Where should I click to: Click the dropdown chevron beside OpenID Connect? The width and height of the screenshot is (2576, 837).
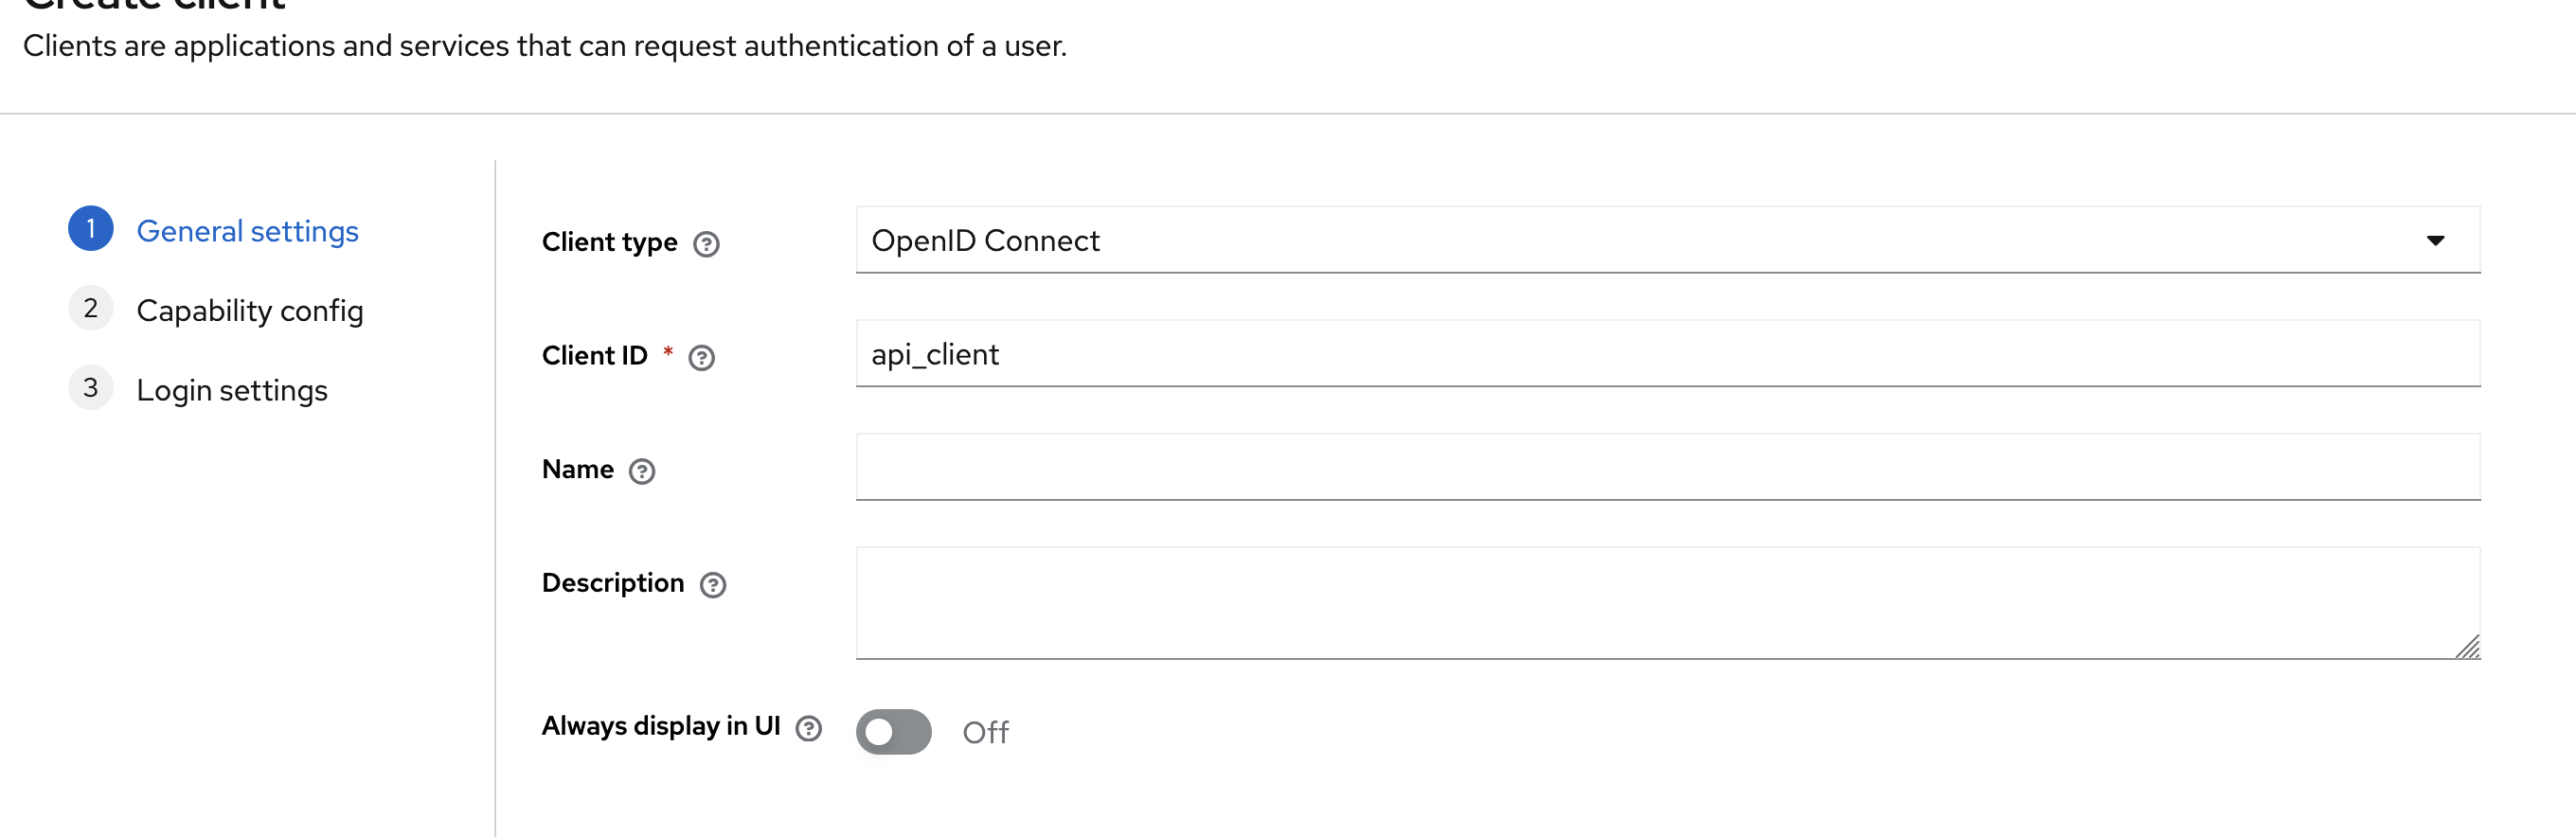(2434, 240)
